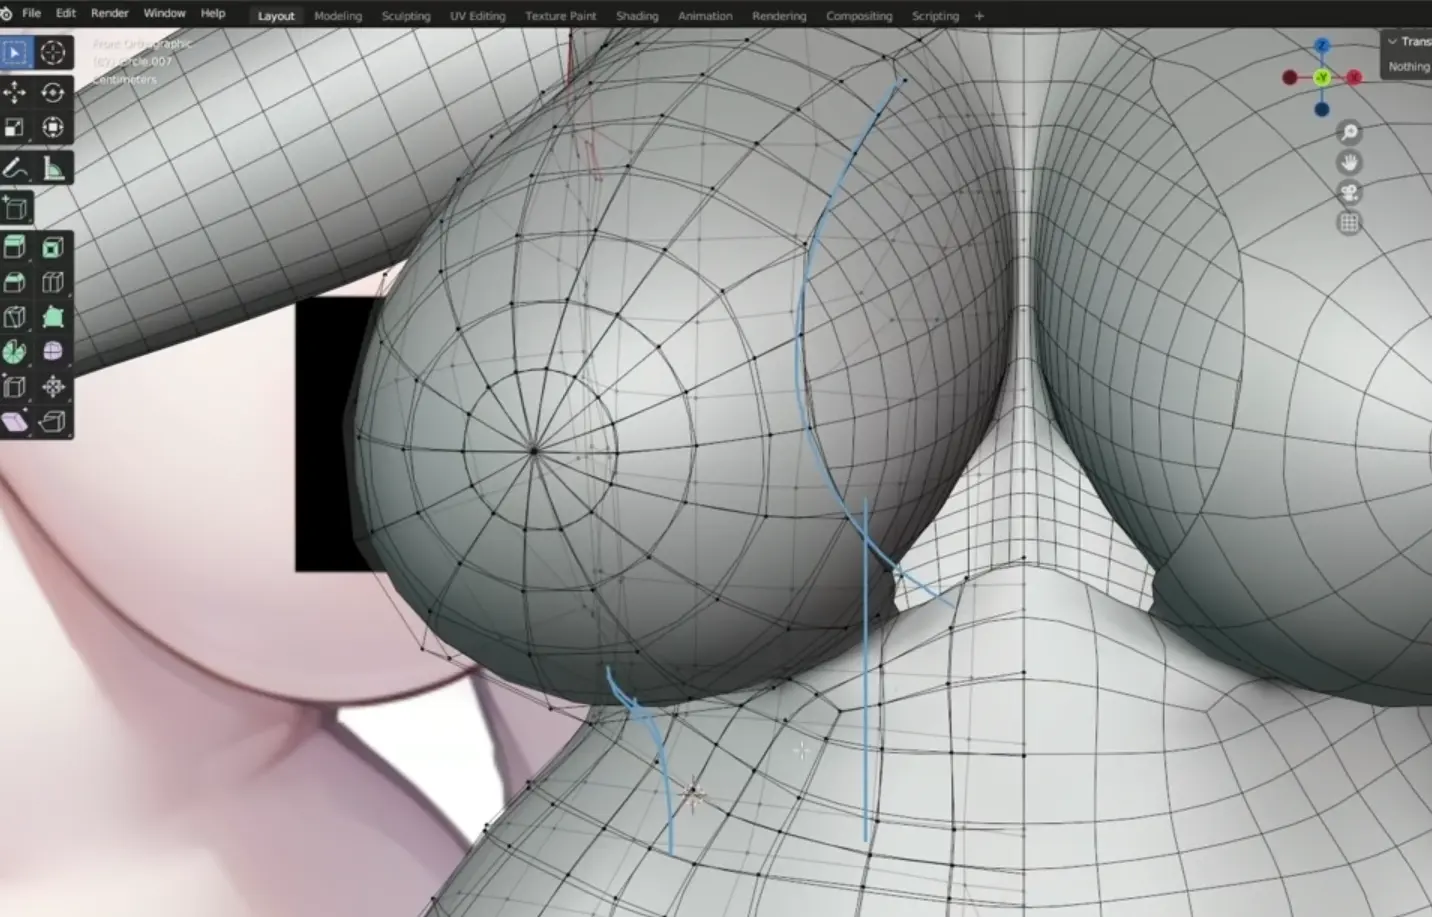
Task: Choose the Inset Faces tool
Action: pos(53,247)
